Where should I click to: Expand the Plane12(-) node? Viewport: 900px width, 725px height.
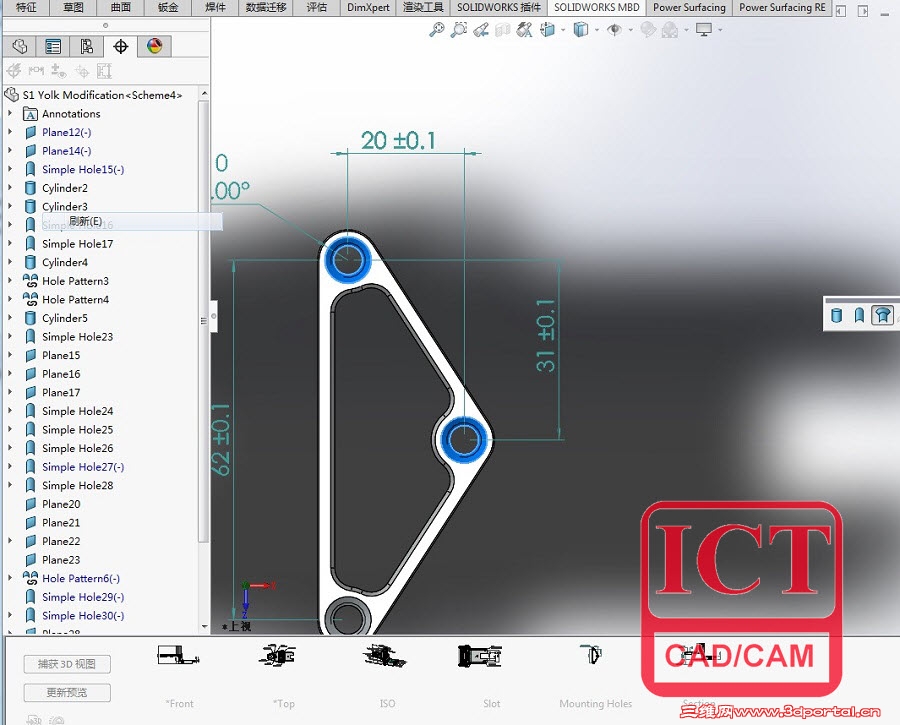(x=10, y=132)
